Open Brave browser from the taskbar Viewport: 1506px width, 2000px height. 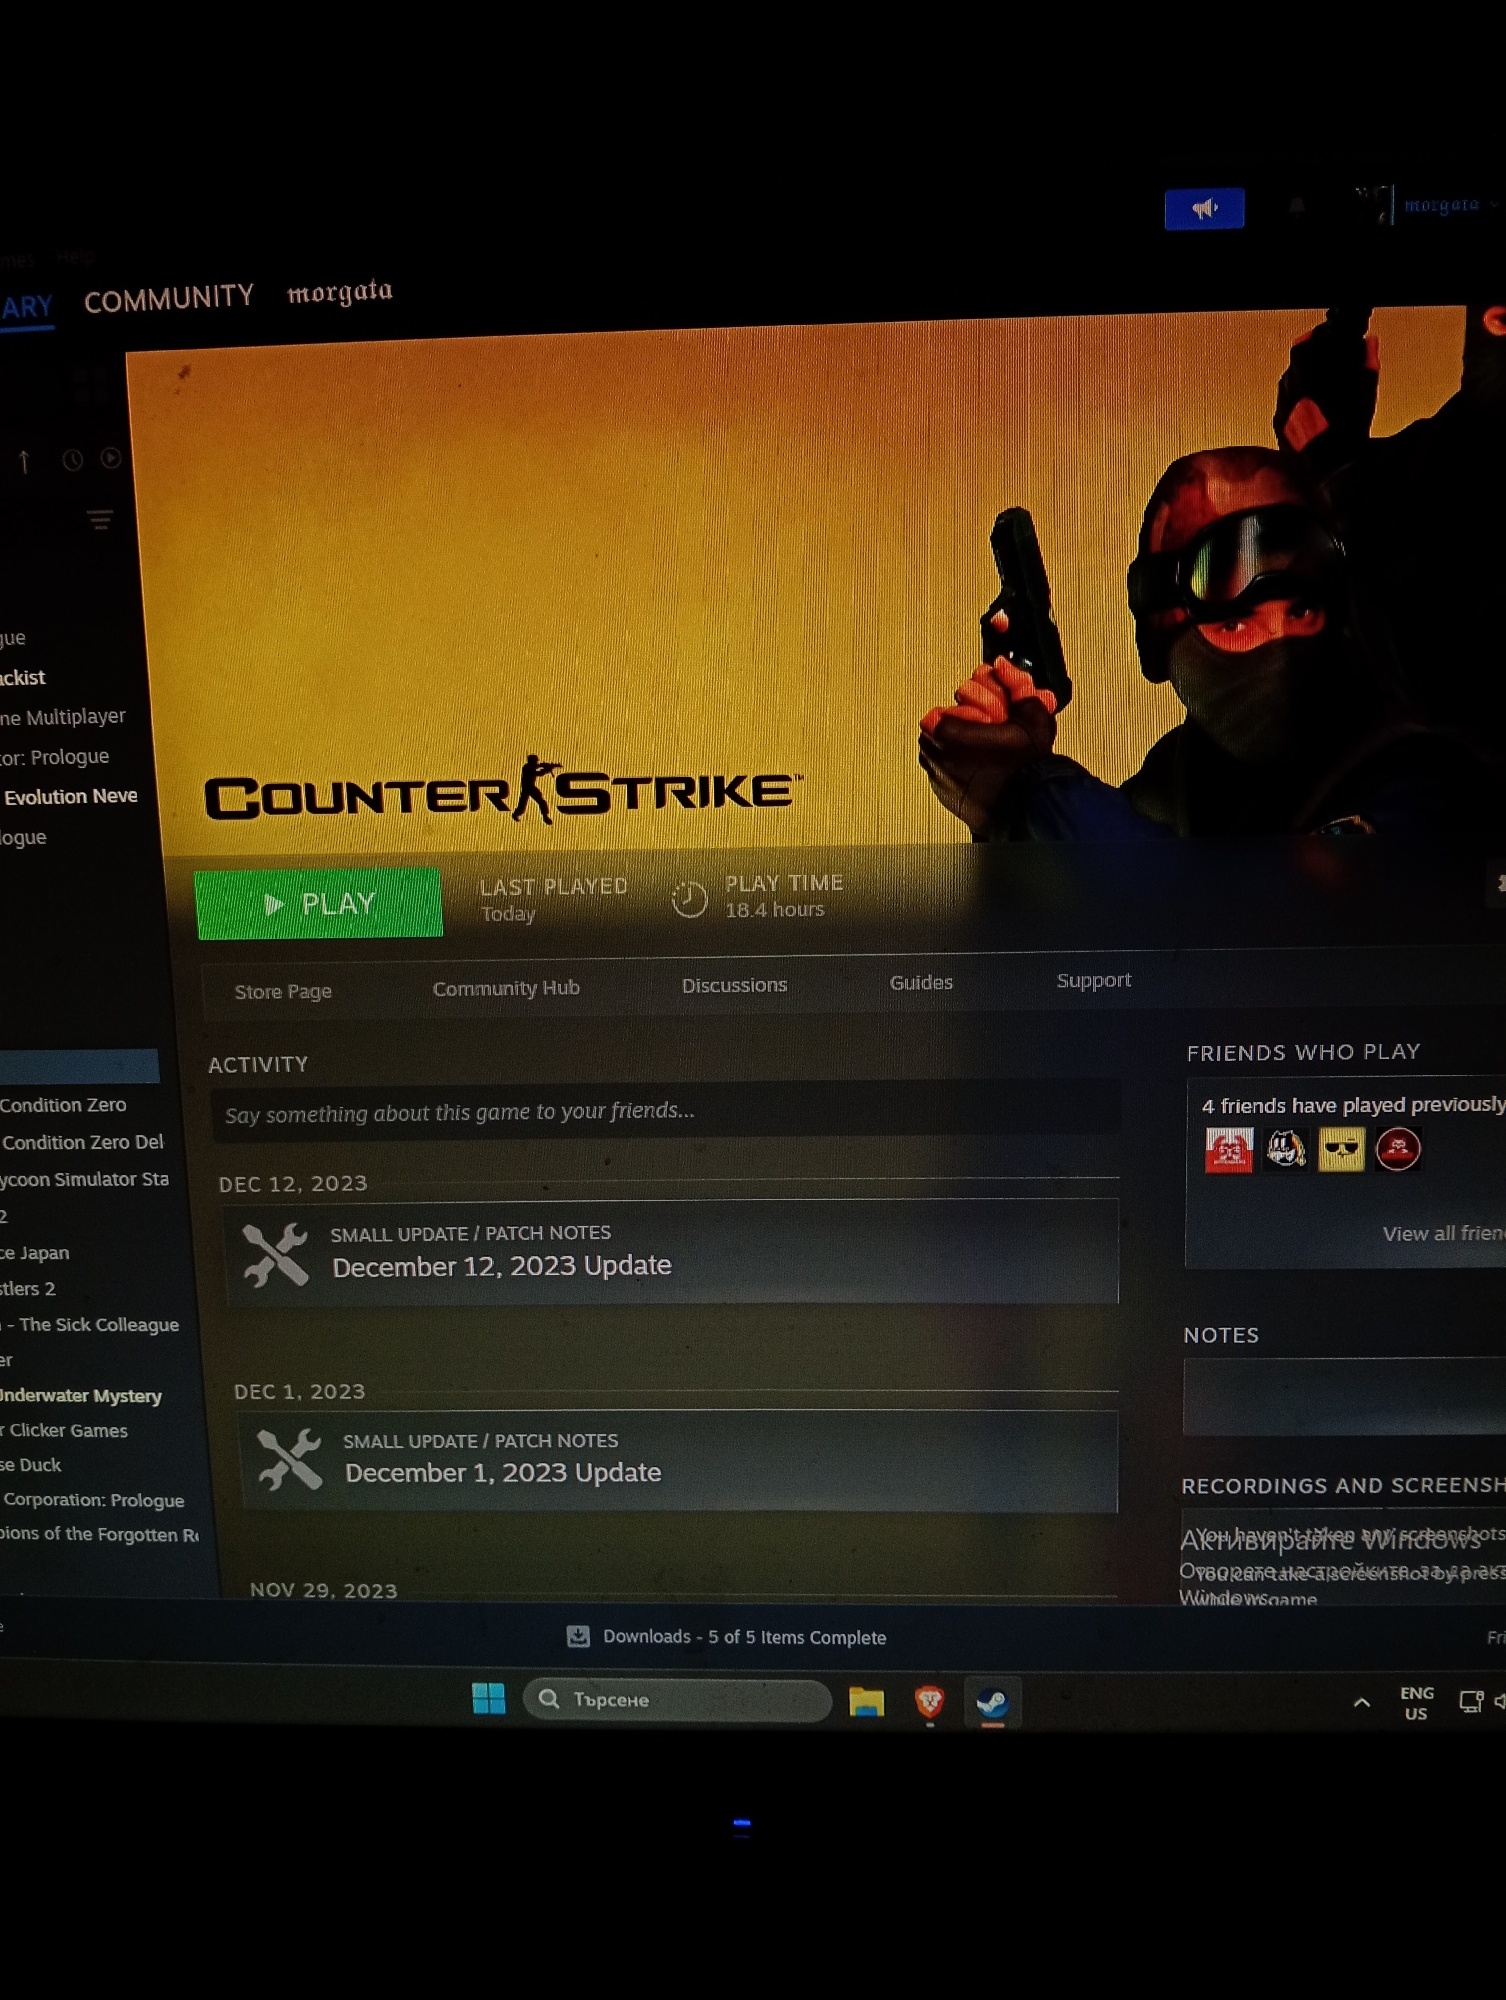tap(930, 1701)
